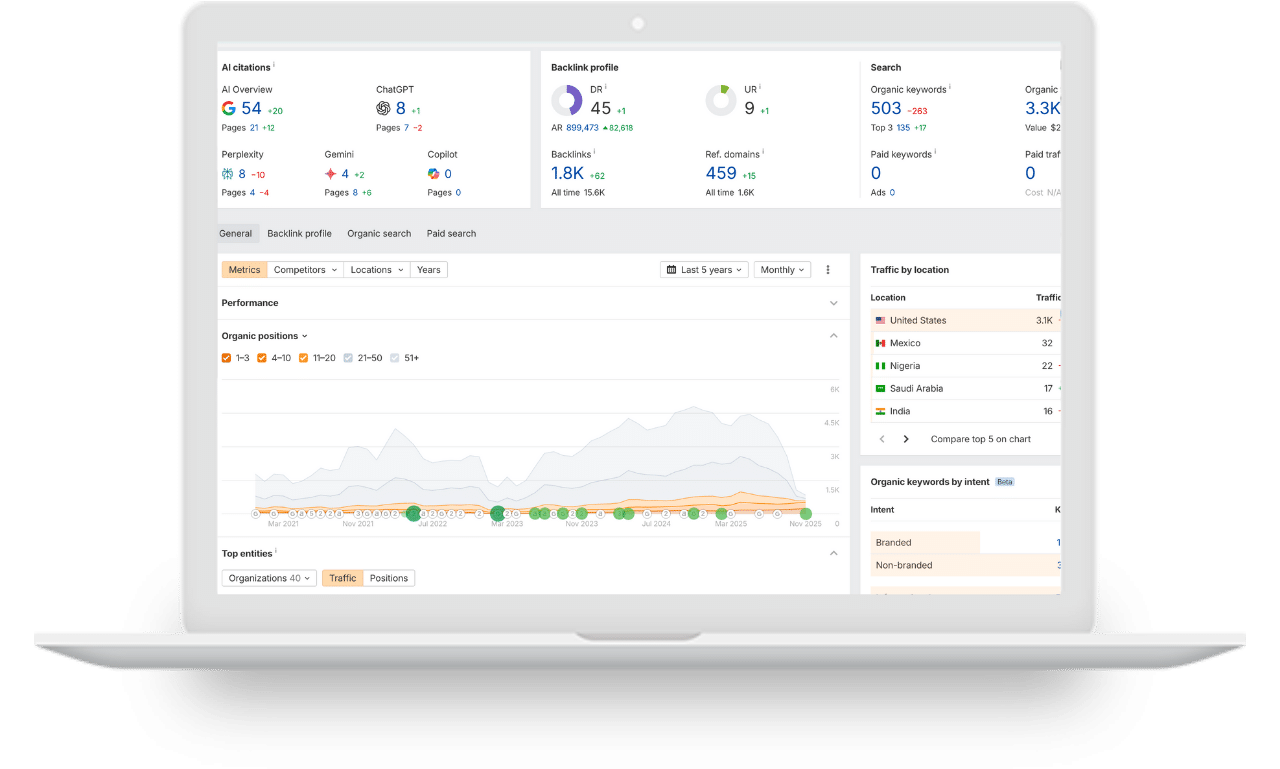Click the Gemini star icon

pyautogui.click(x=331, y=172)
